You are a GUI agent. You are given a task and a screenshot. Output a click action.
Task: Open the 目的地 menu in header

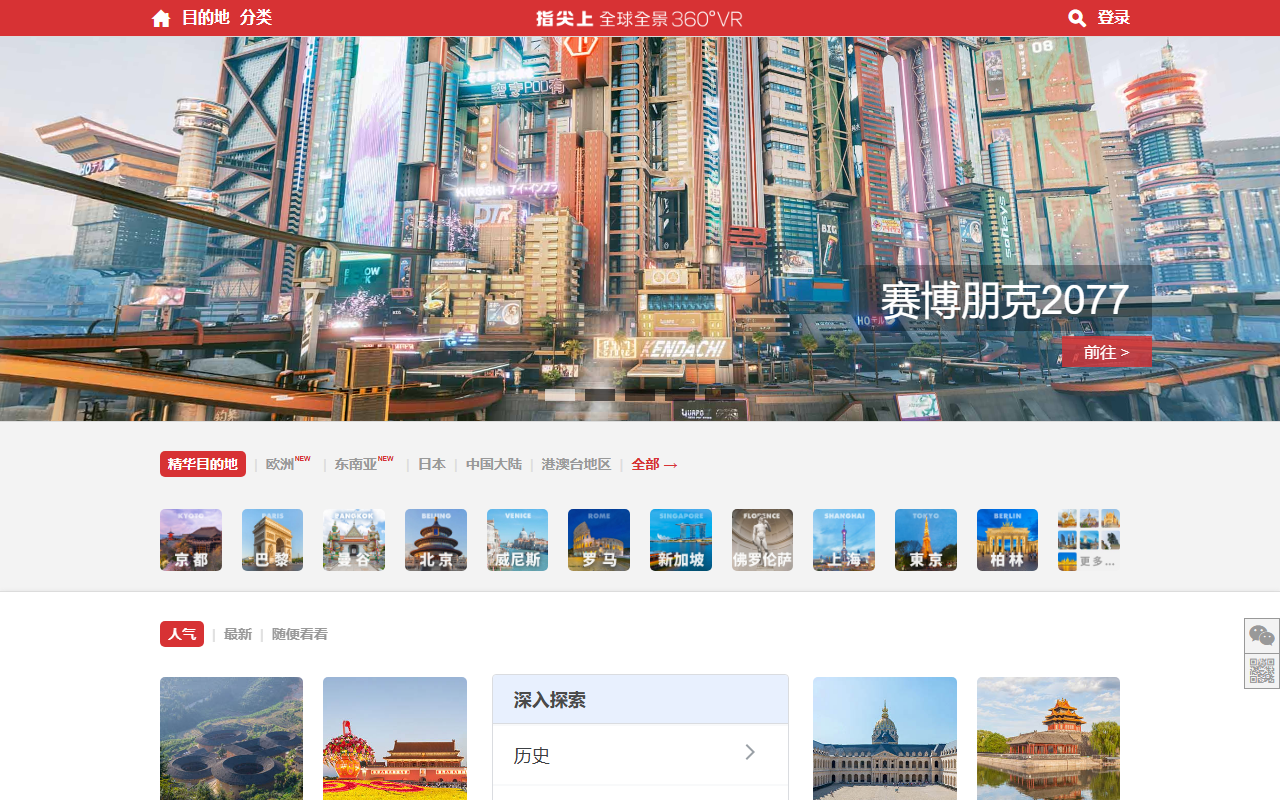(206, 18)
